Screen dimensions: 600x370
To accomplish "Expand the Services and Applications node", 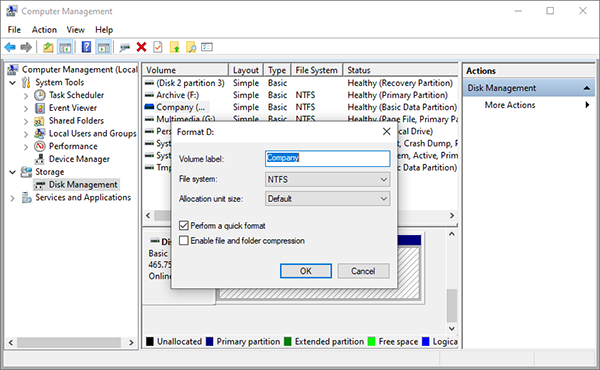I will [x=13, y=198].
